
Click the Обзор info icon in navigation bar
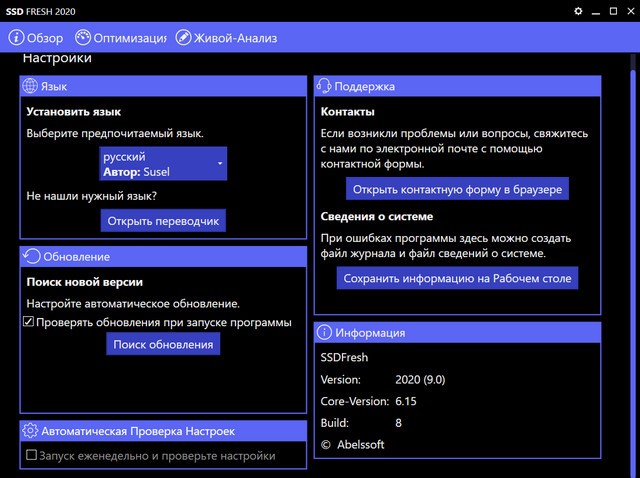pos(17,38)
